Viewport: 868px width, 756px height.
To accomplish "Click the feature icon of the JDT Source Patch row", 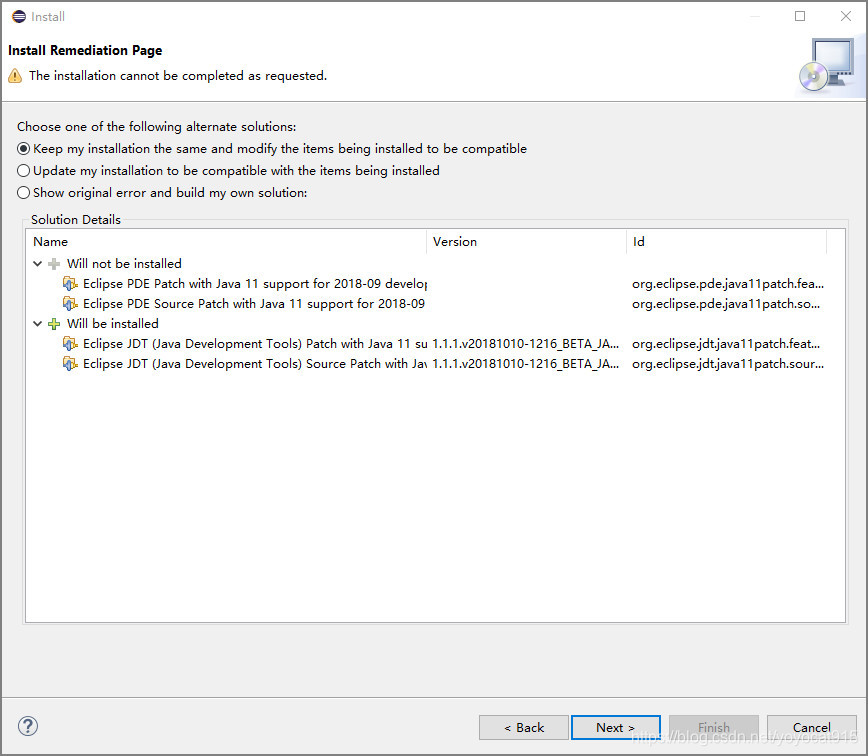I will (x=70, y=364).
